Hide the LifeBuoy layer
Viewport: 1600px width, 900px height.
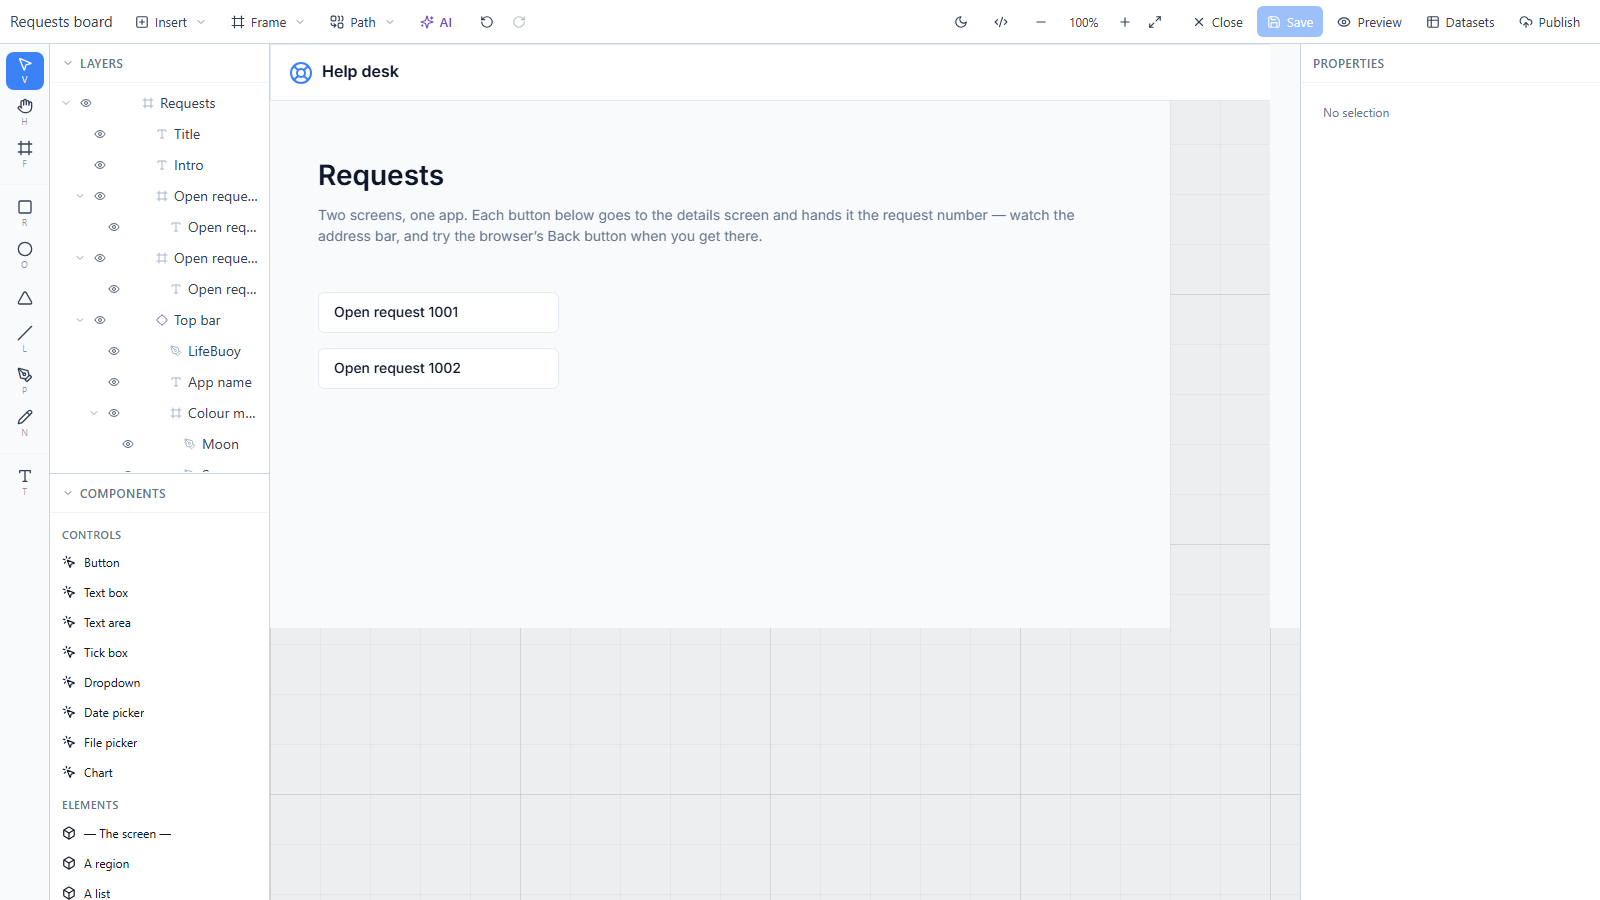pyautogui.click(x=114, y=351)
